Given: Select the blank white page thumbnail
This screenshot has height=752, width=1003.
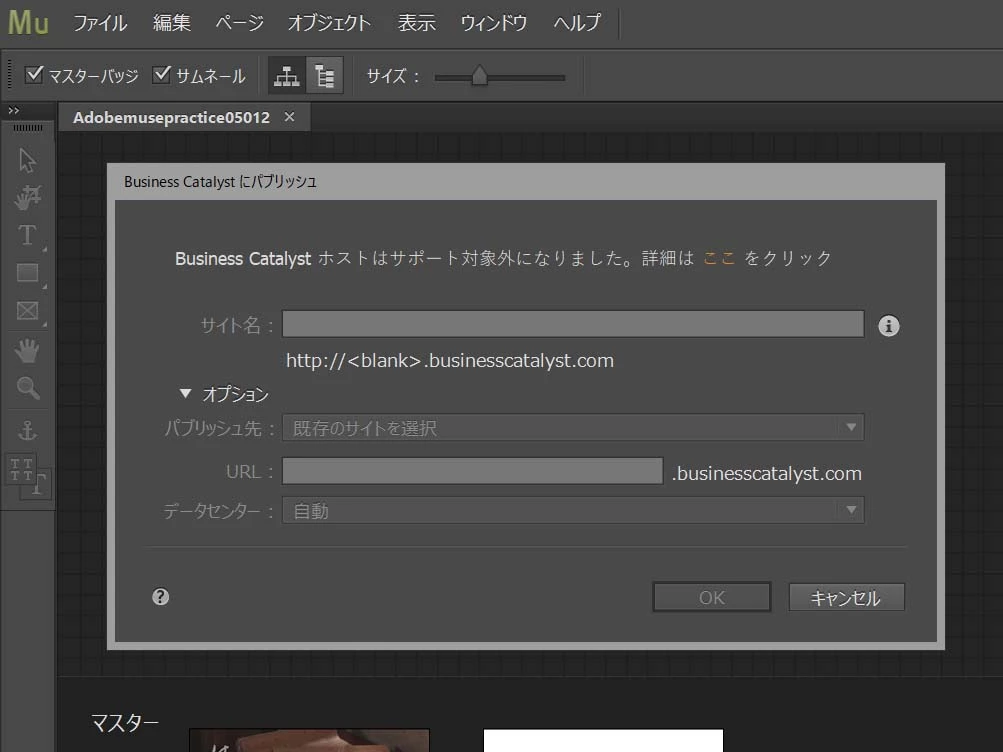Looking at the screenshot, I should pyautogui.click(x=603, y=740).
